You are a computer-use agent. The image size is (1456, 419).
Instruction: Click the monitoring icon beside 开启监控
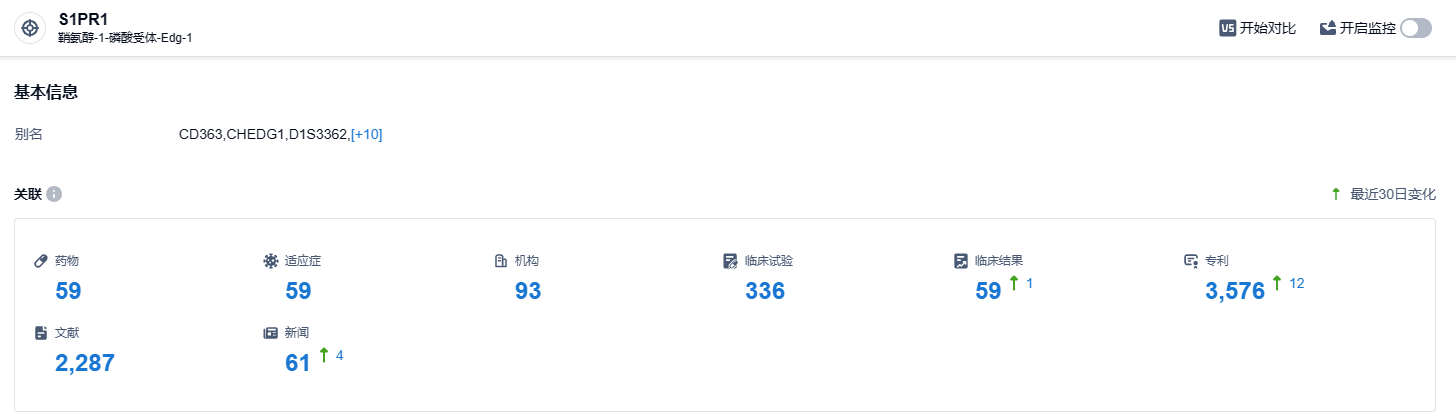(x=1328, y=28)
